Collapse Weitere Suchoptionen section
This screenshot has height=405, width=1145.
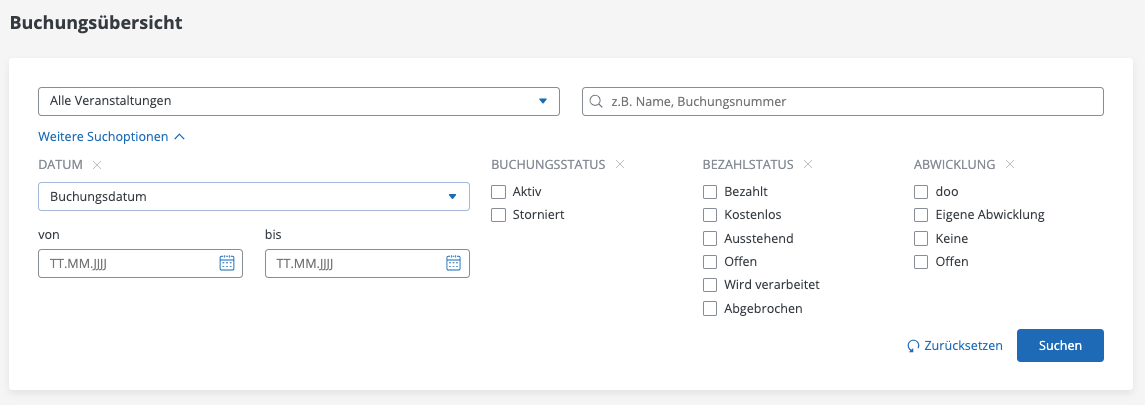(x=111, y=137)
